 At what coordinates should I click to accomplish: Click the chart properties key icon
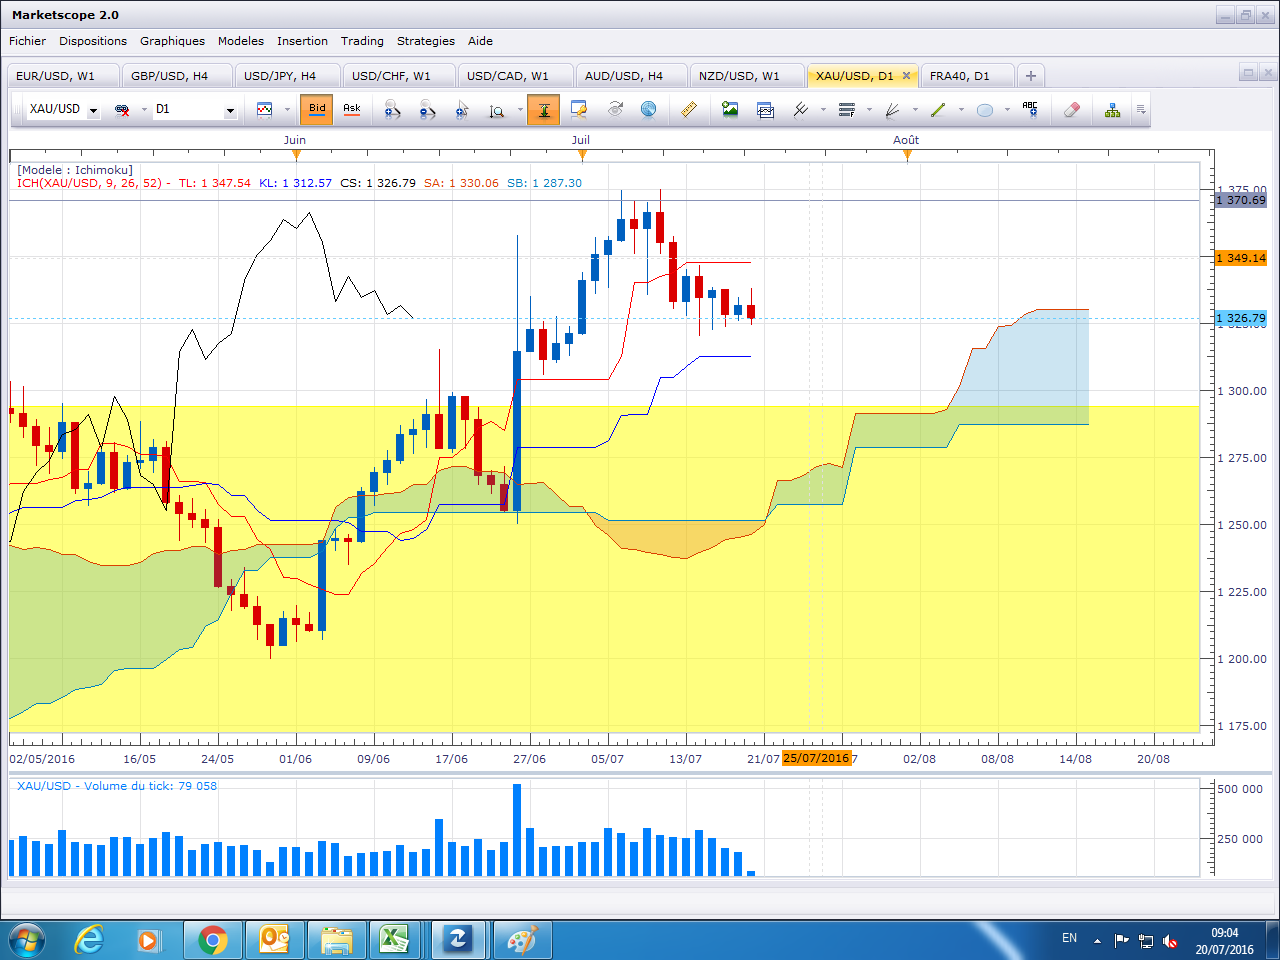click(x=579, y=109)
